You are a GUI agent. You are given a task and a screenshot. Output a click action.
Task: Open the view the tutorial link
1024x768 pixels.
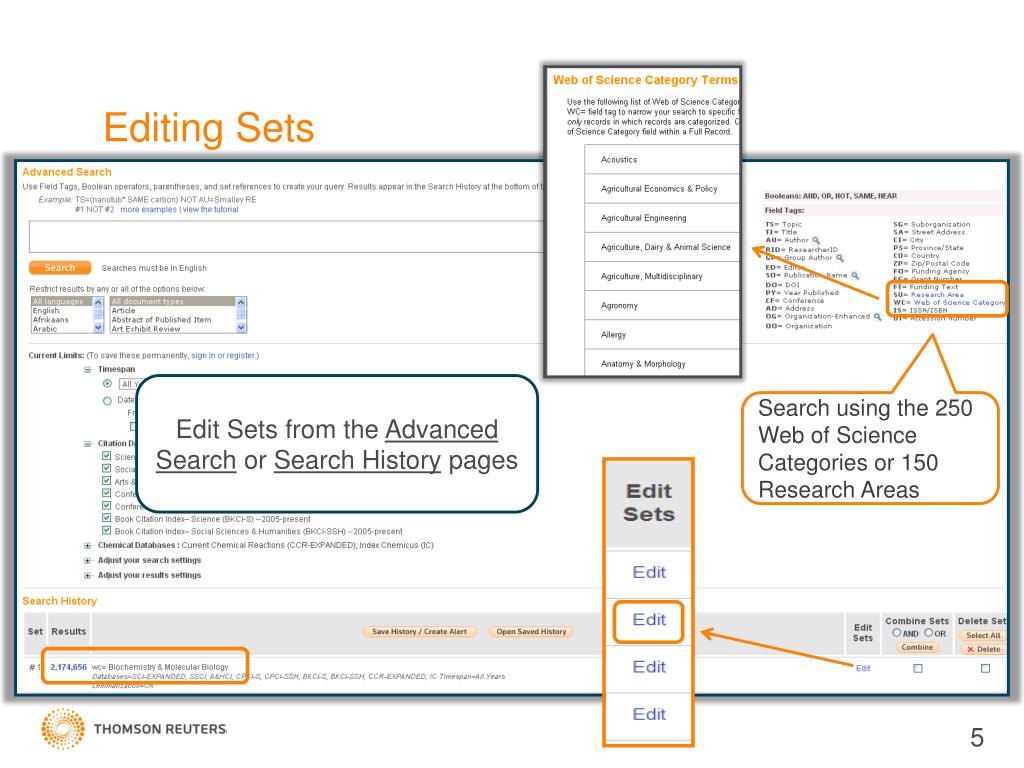(210, 210)
